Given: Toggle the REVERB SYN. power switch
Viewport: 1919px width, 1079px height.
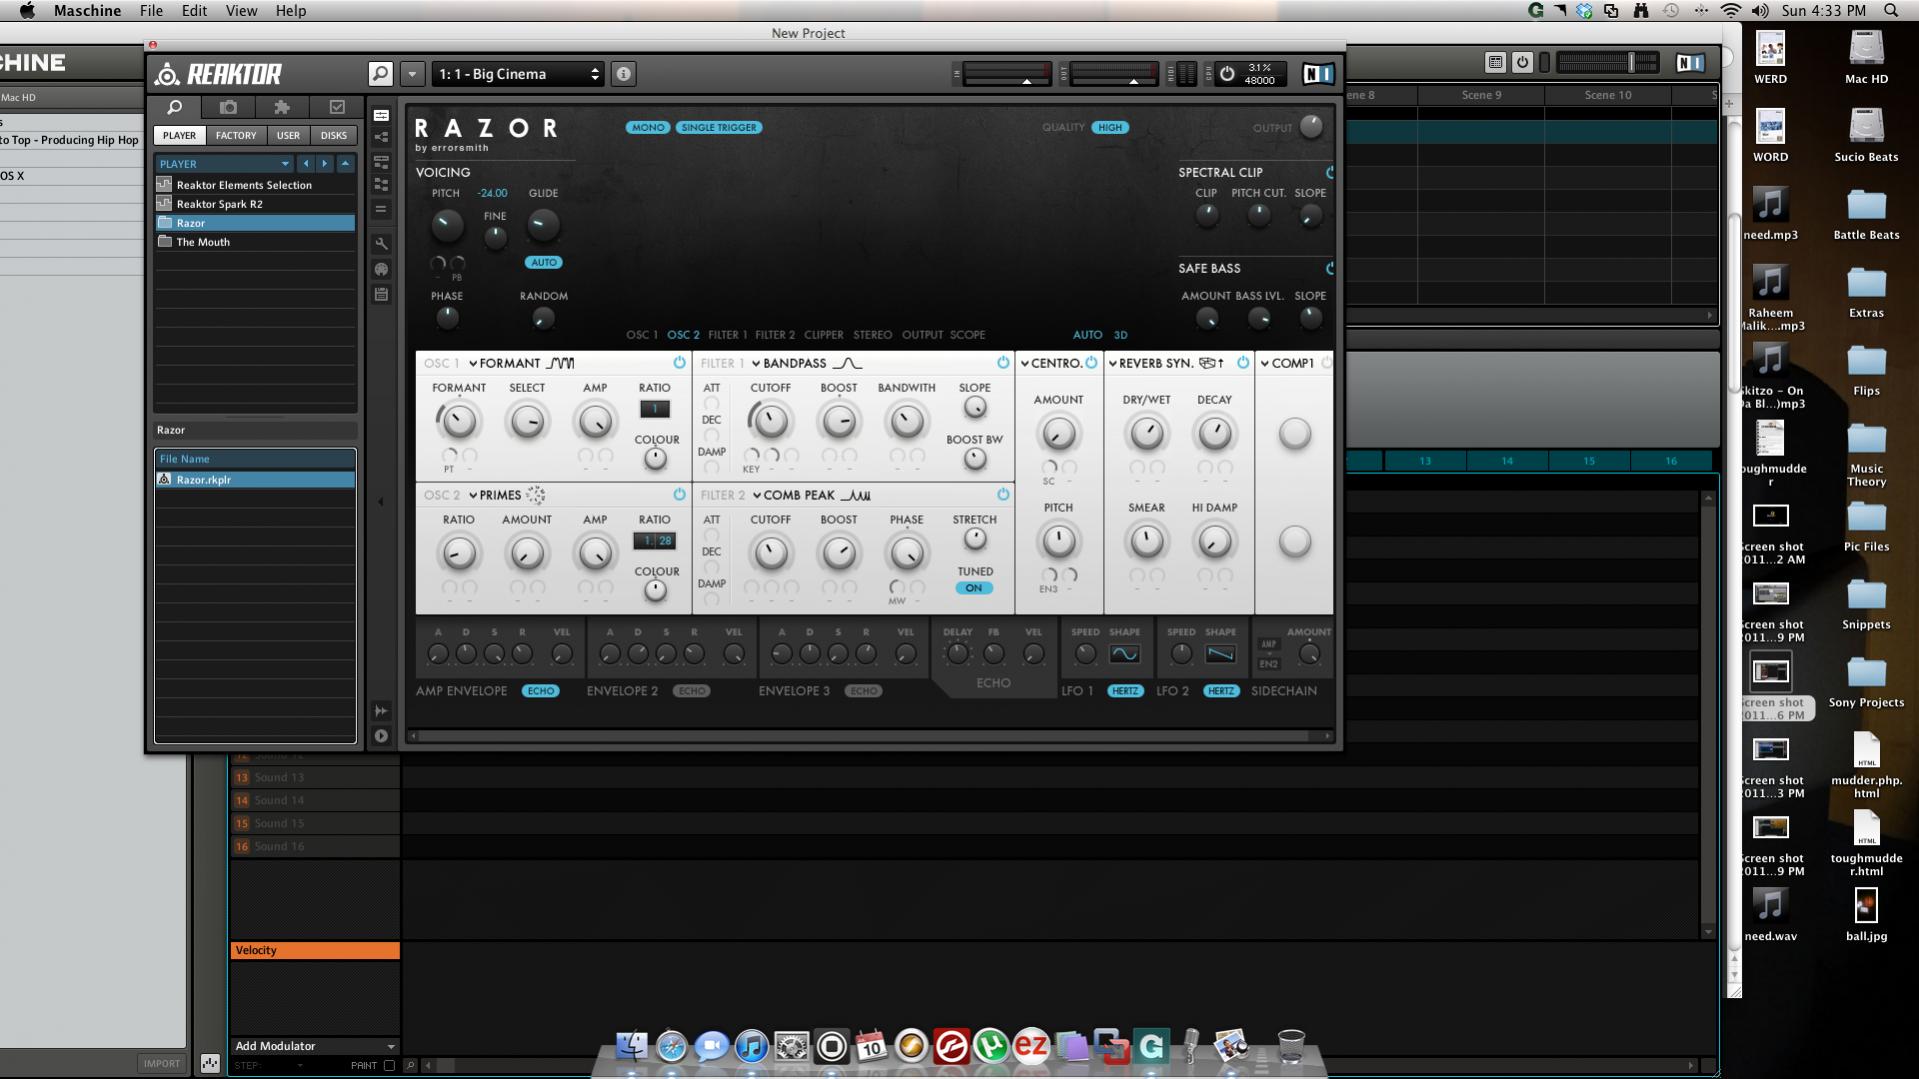Looking at the screenshot, I should coord(1243,363).
